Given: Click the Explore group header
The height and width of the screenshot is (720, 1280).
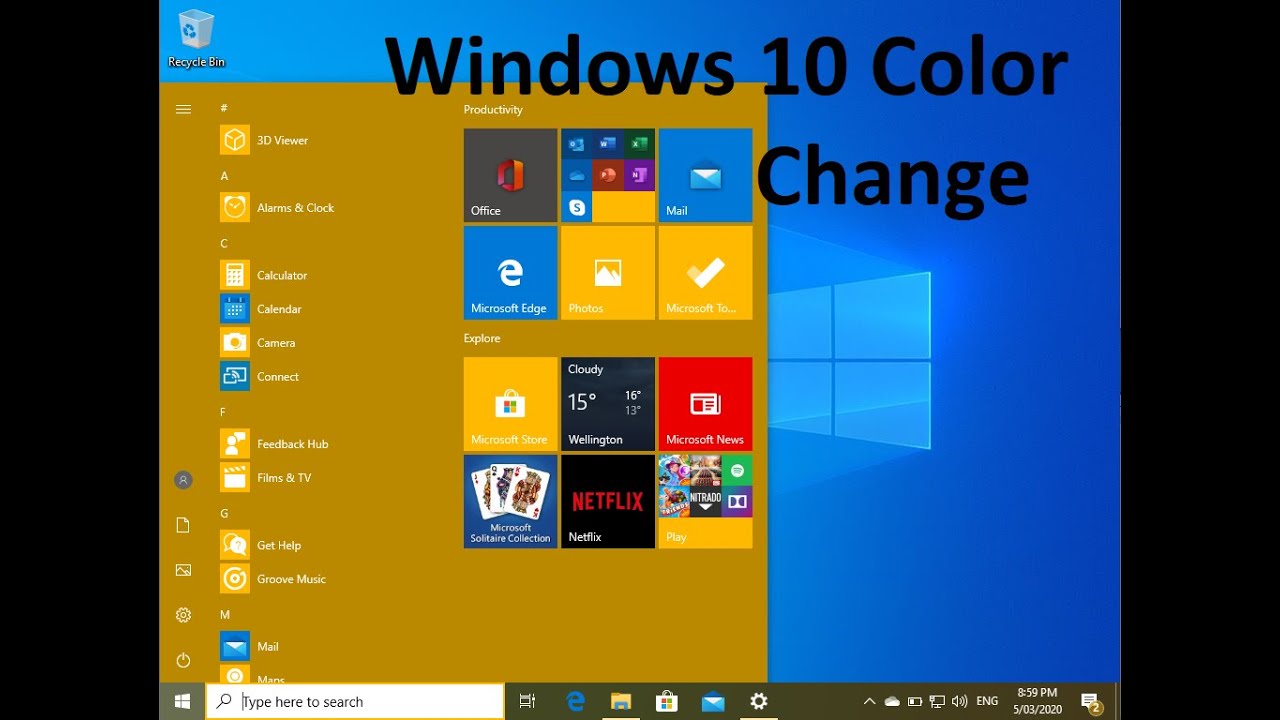Looking at the screenshot, I should (481, 339).
